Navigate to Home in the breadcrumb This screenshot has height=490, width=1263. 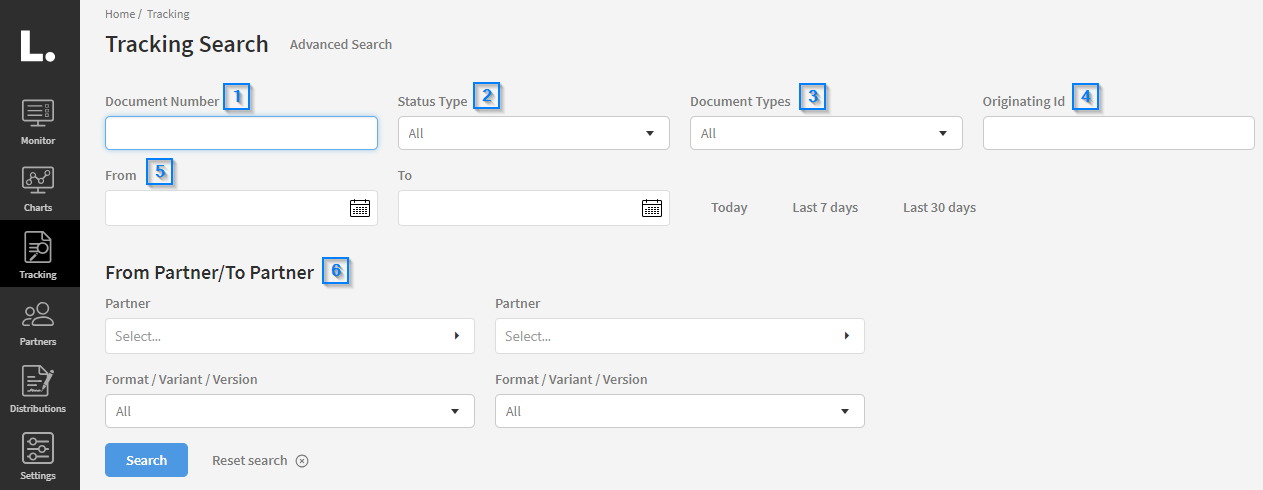[x=119, y=14]
